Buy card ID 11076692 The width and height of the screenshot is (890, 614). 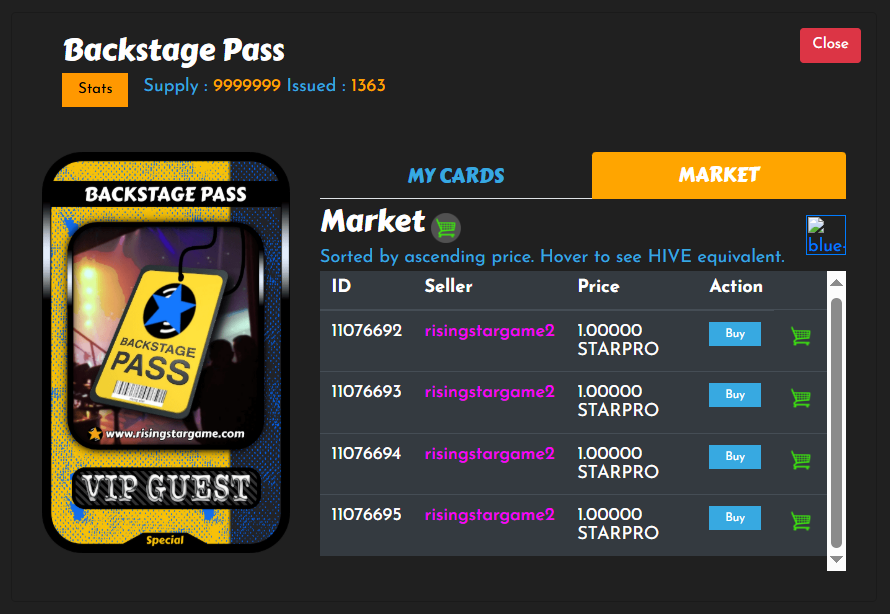(x=735, y=334)
